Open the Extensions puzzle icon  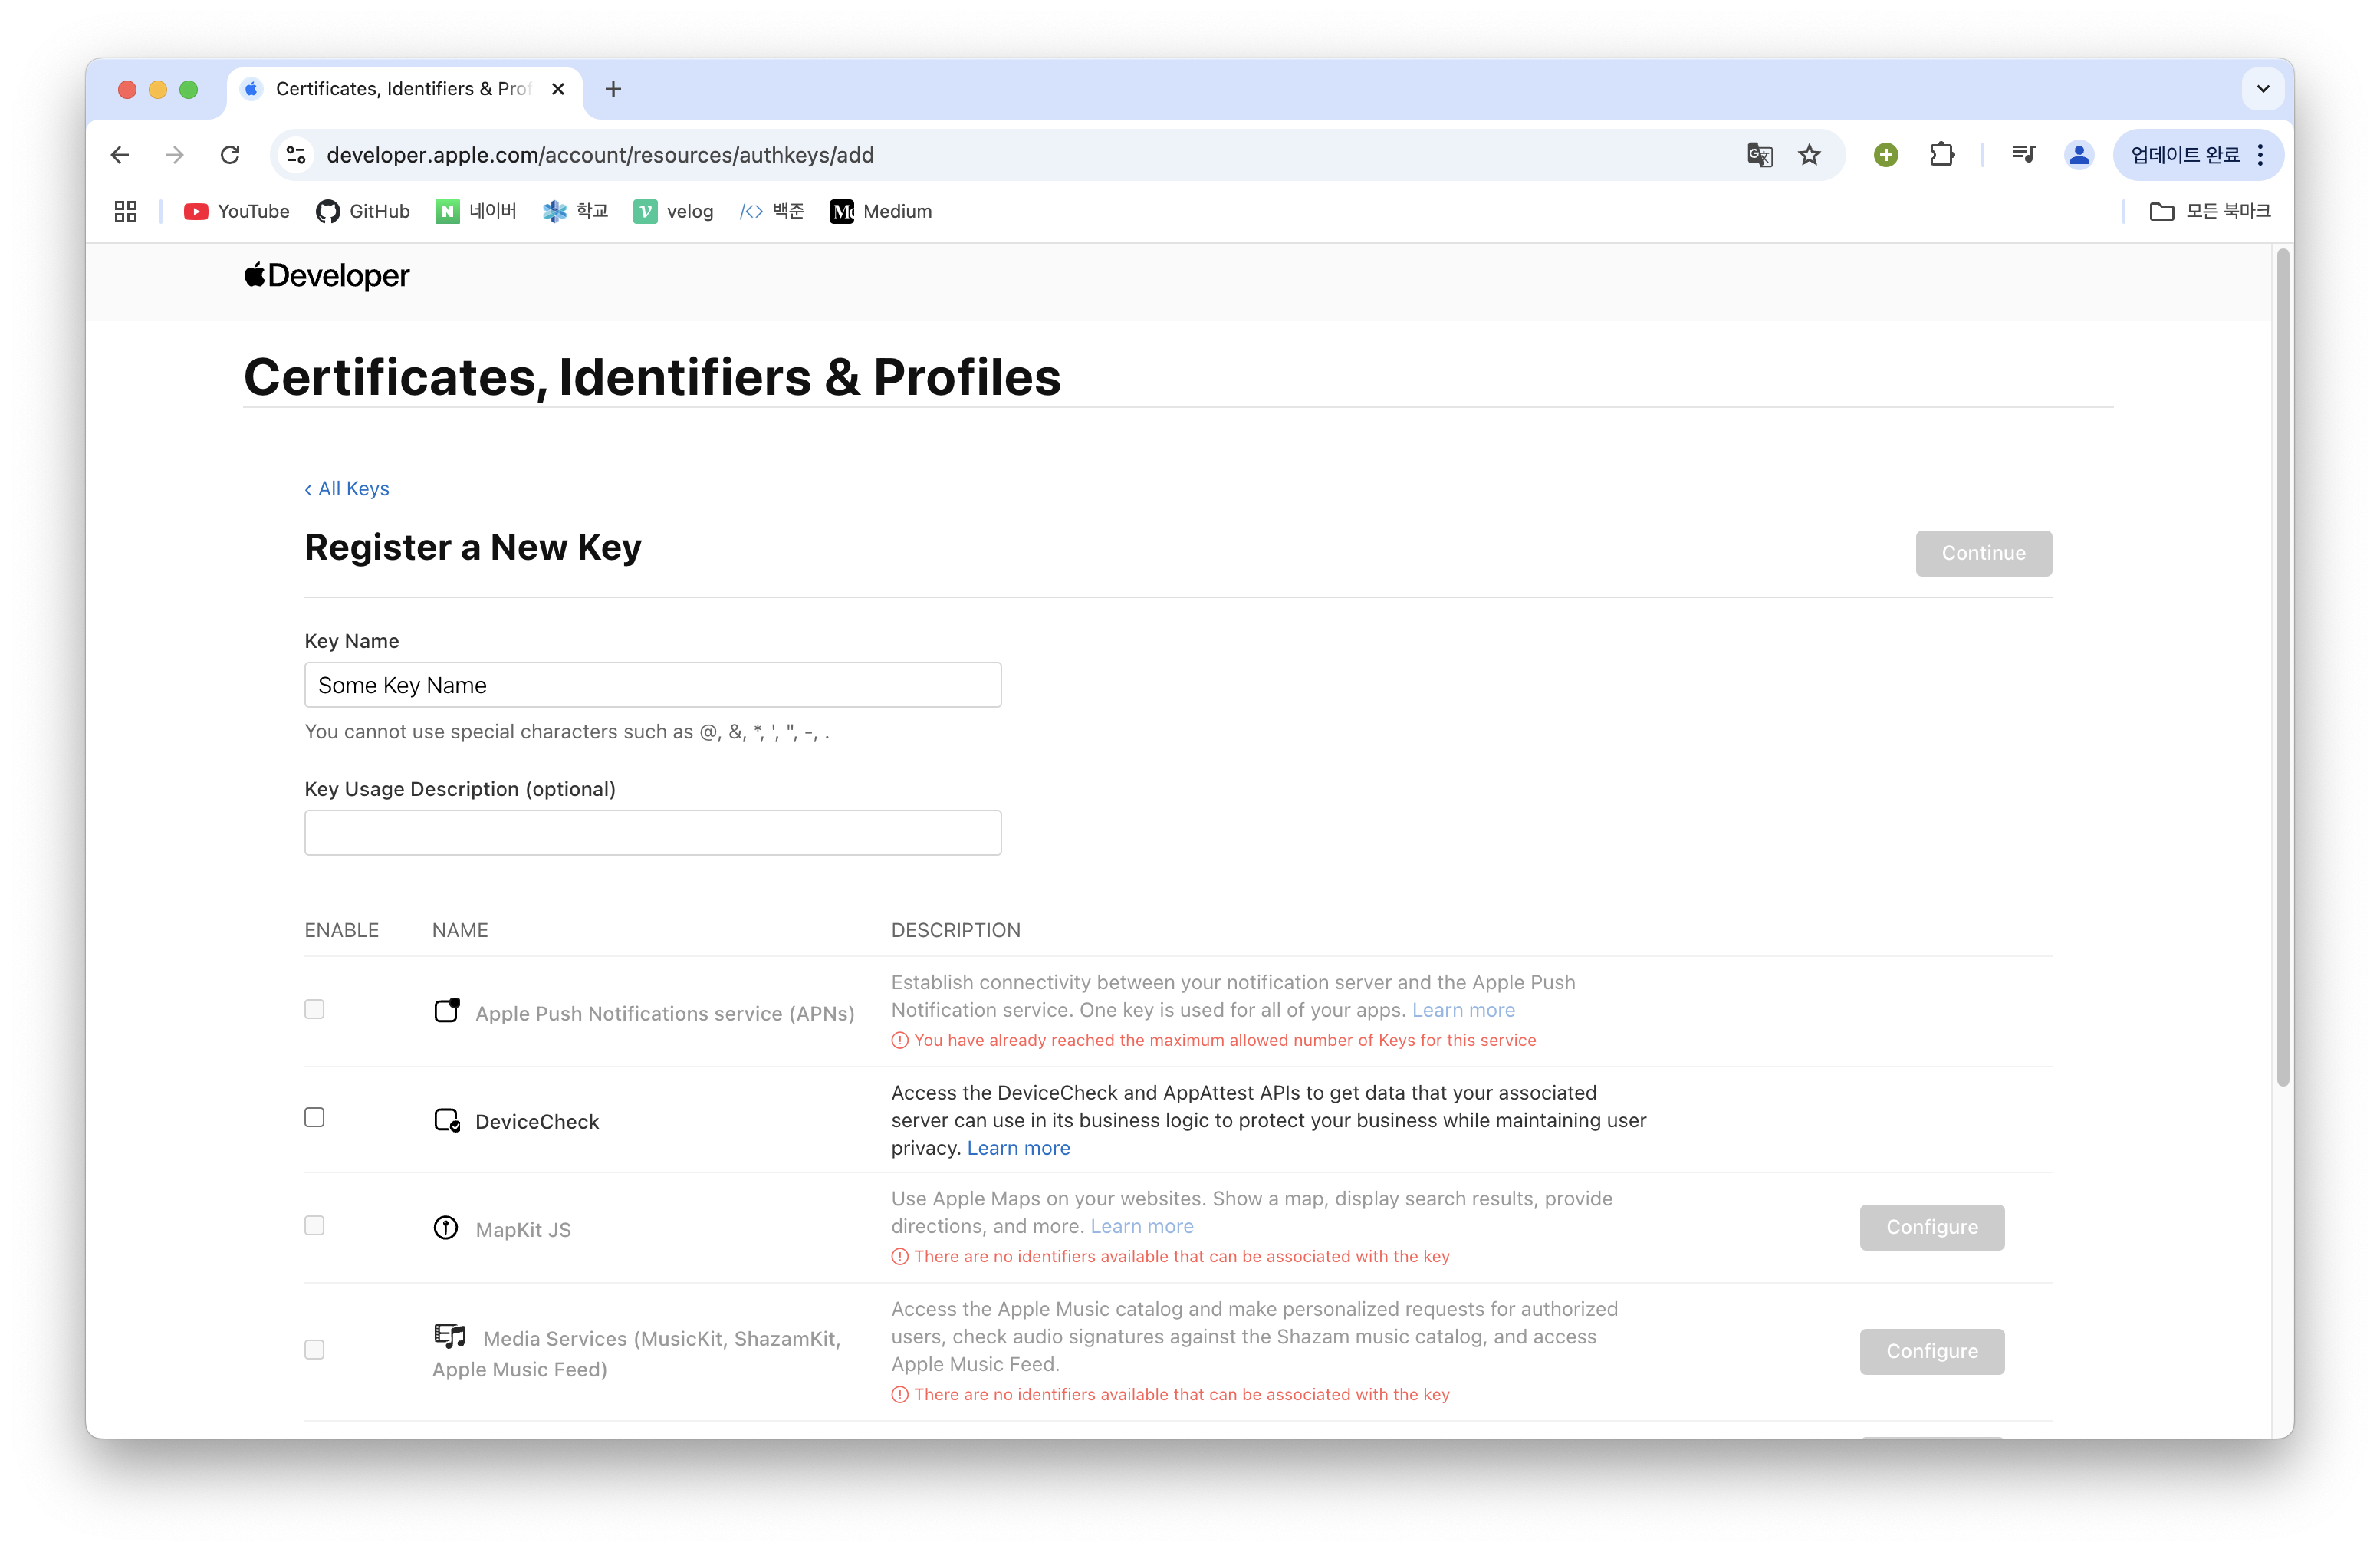click(x=1941, y=155)
